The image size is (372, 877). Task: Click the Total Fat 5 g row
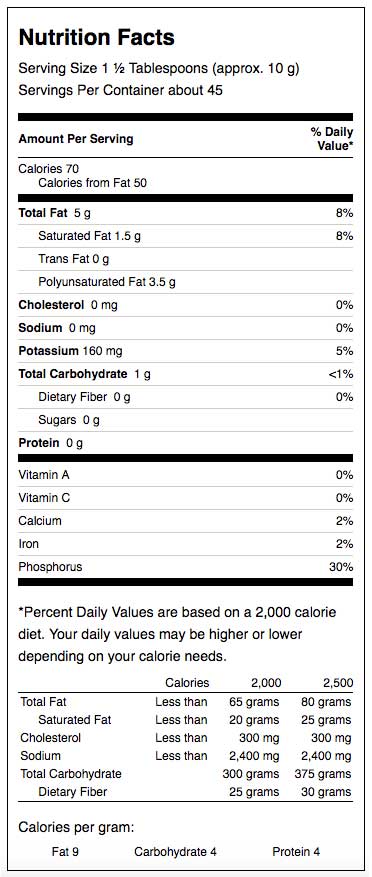pyautogui.click(x=186, y=213)
